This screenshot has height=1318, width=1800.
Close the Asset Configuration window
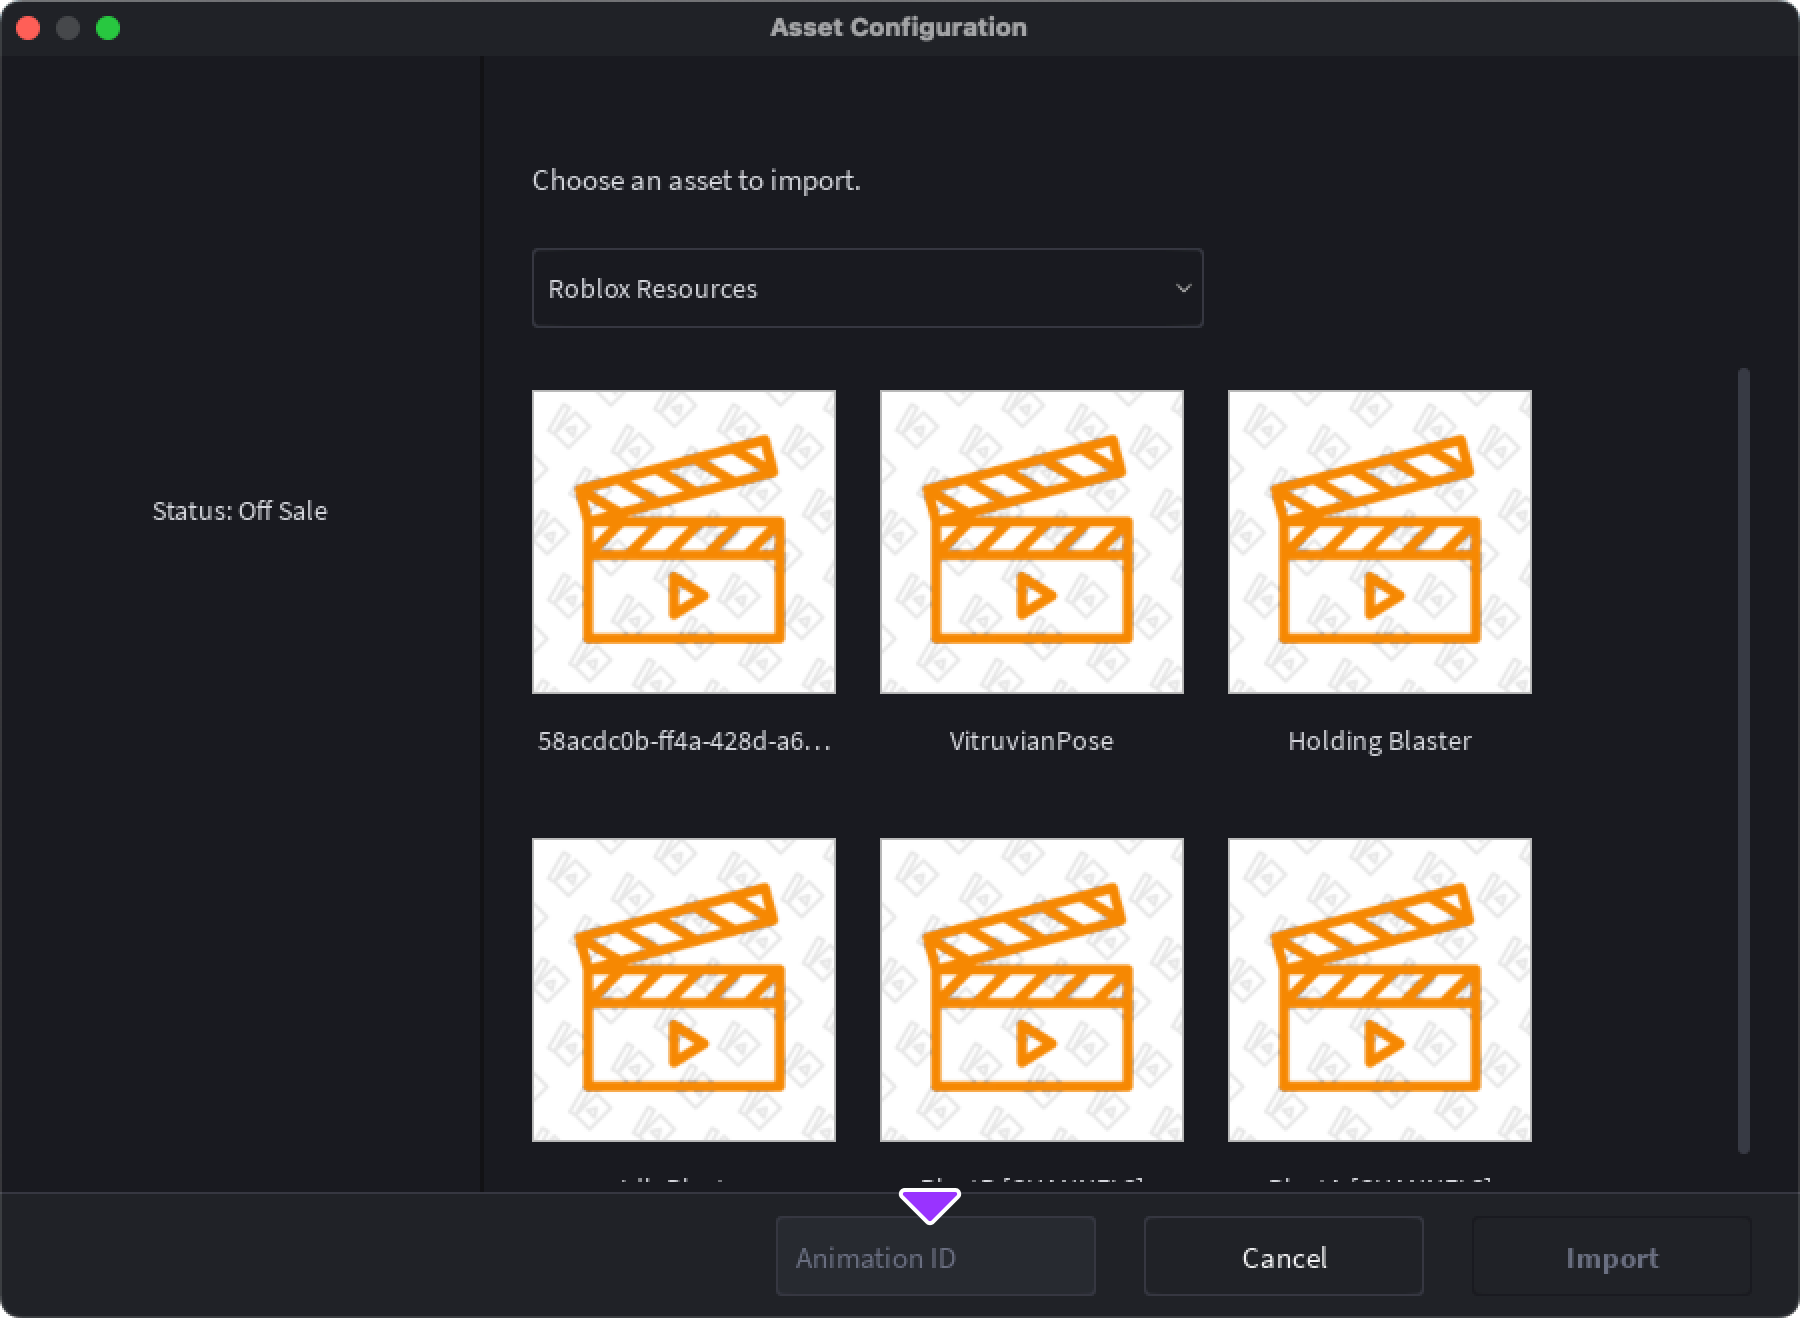[28, 28]
